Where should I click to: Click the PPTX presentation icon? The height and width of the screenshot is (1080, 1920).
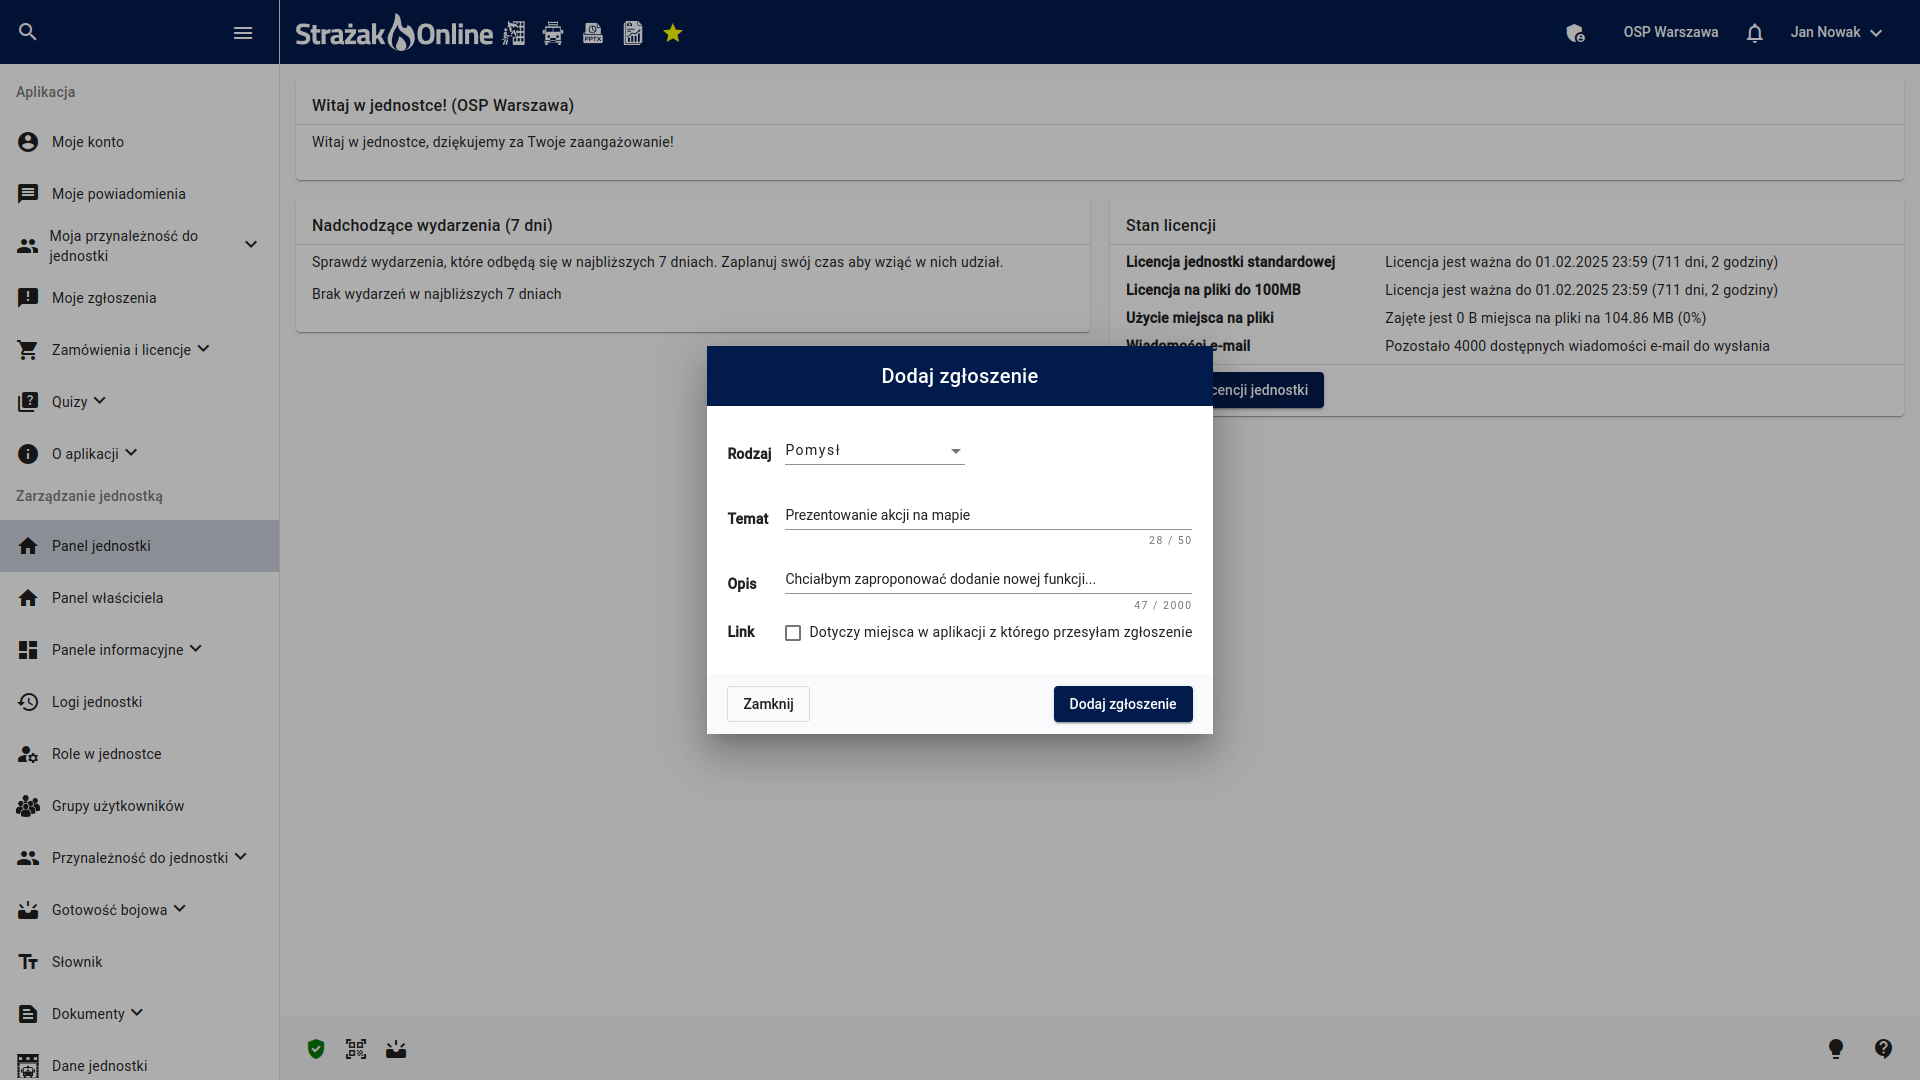pos(593,33)
